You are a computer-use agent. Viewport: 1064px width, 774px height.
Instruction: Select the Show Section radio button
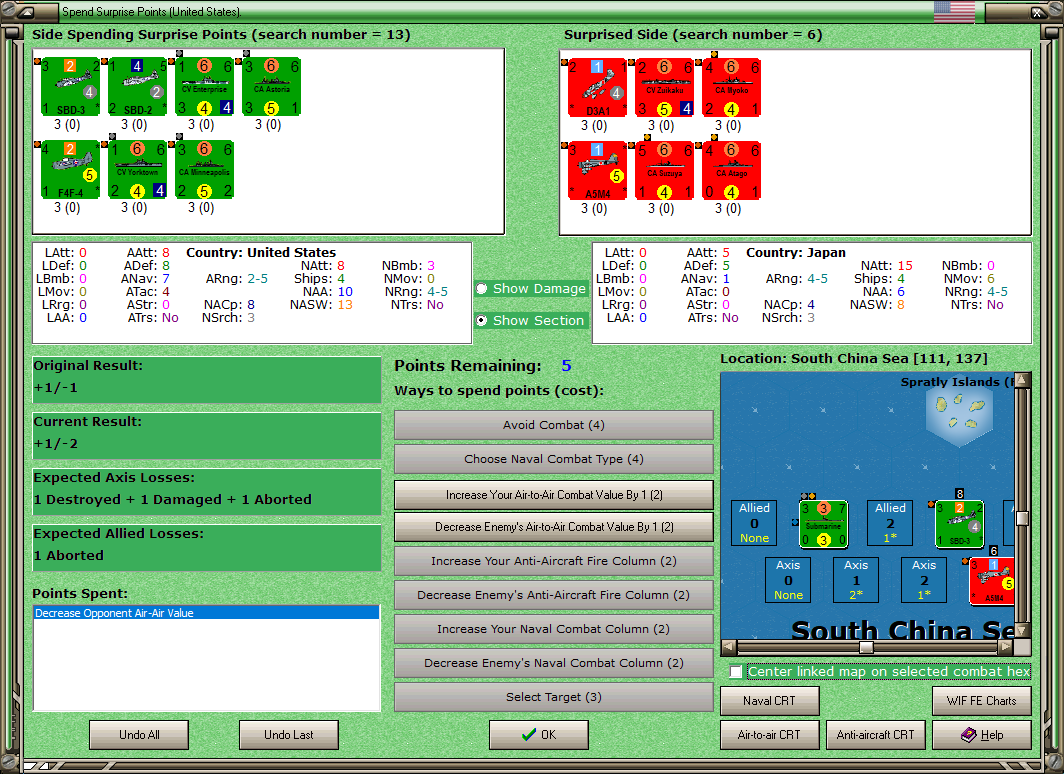482,320
